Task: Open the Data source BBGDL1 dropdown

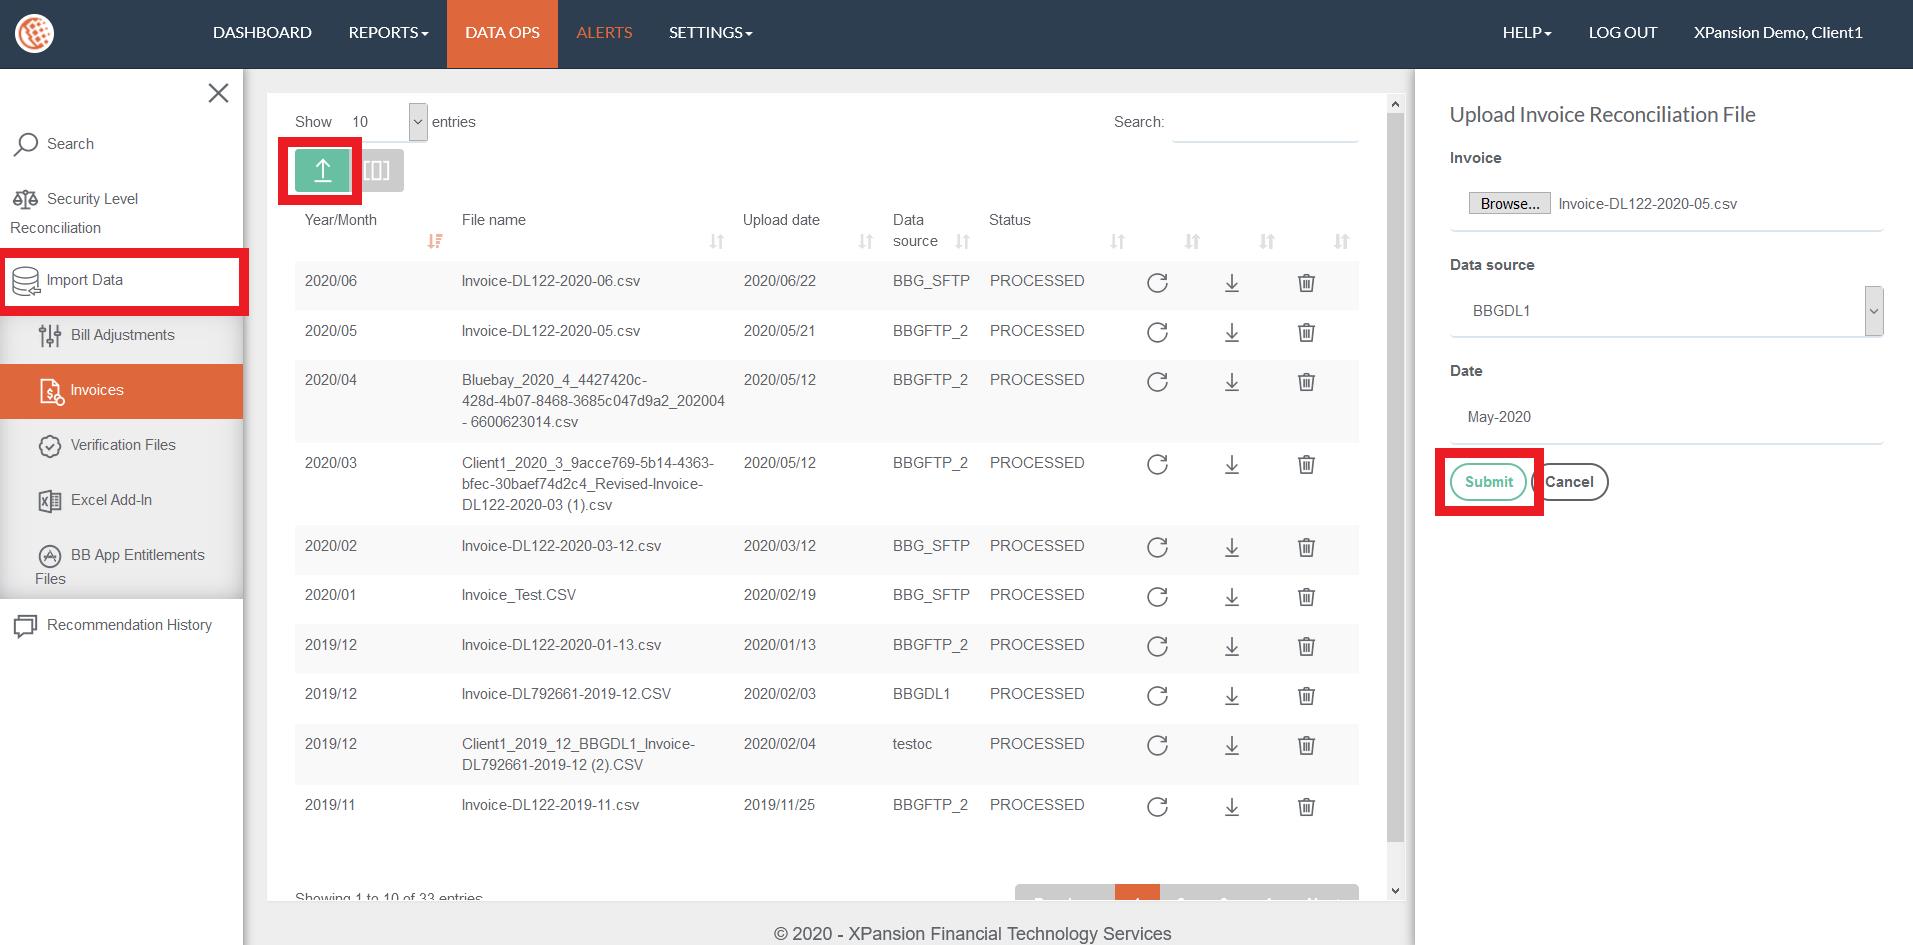Action: pos(1666,311)
